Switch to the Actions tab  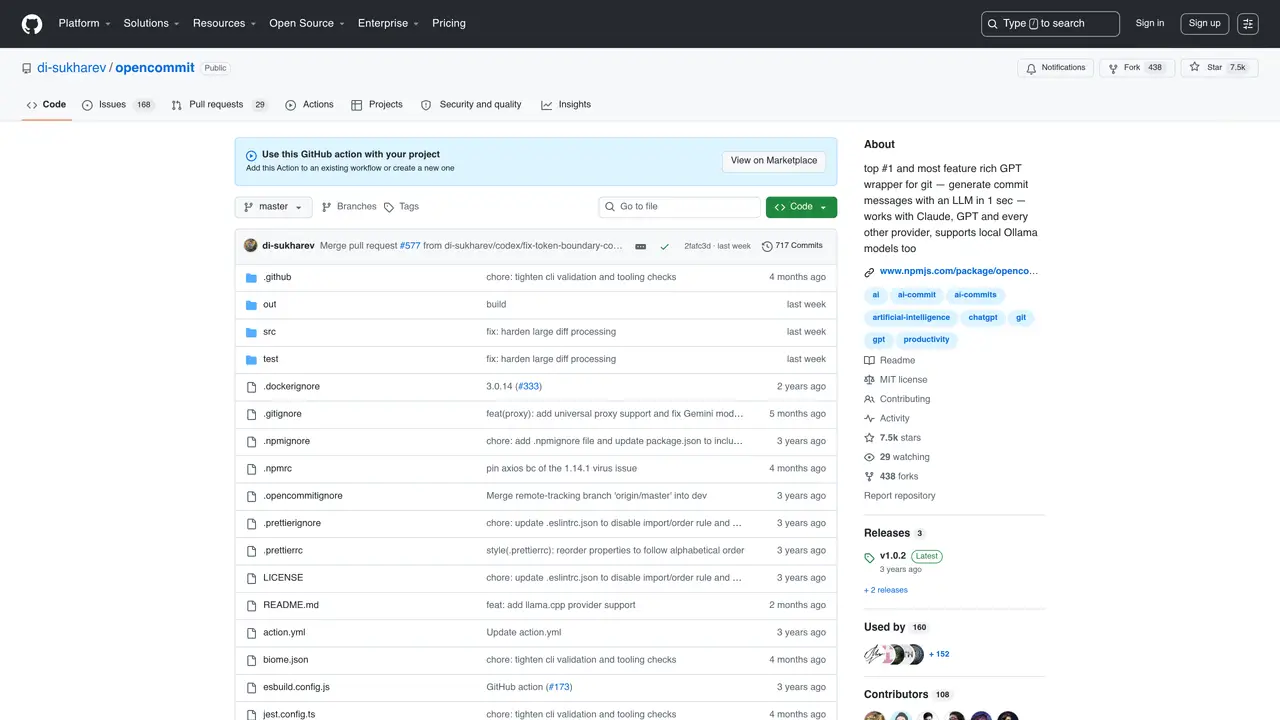tap(309, 104)
